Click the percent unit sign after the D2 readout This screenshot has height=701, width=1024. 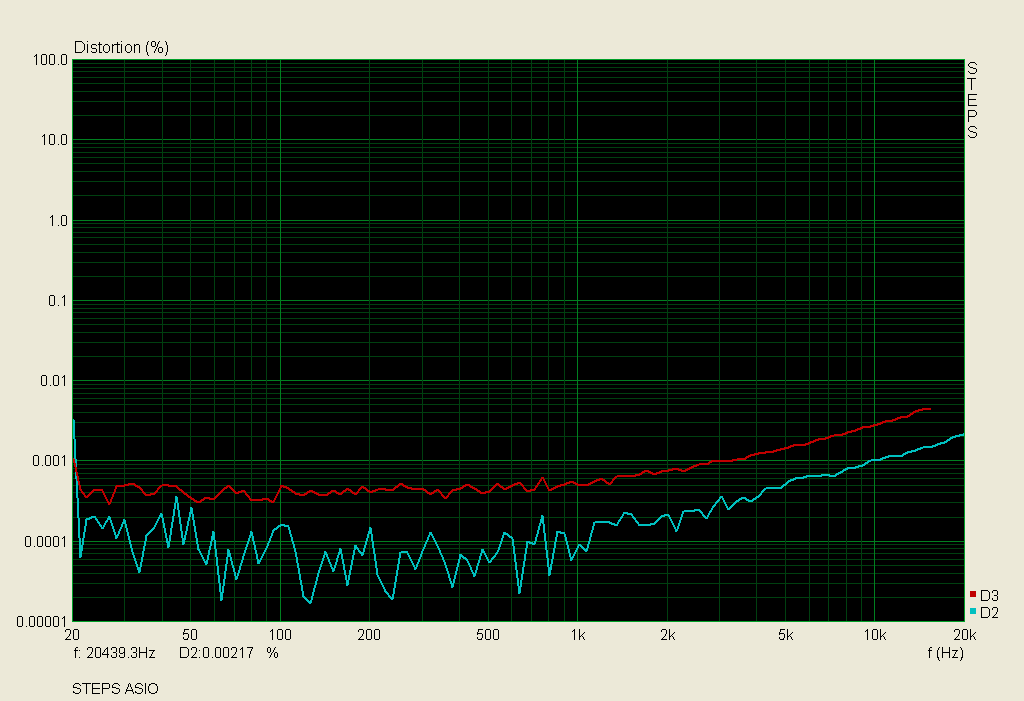(x=272, y=653)
